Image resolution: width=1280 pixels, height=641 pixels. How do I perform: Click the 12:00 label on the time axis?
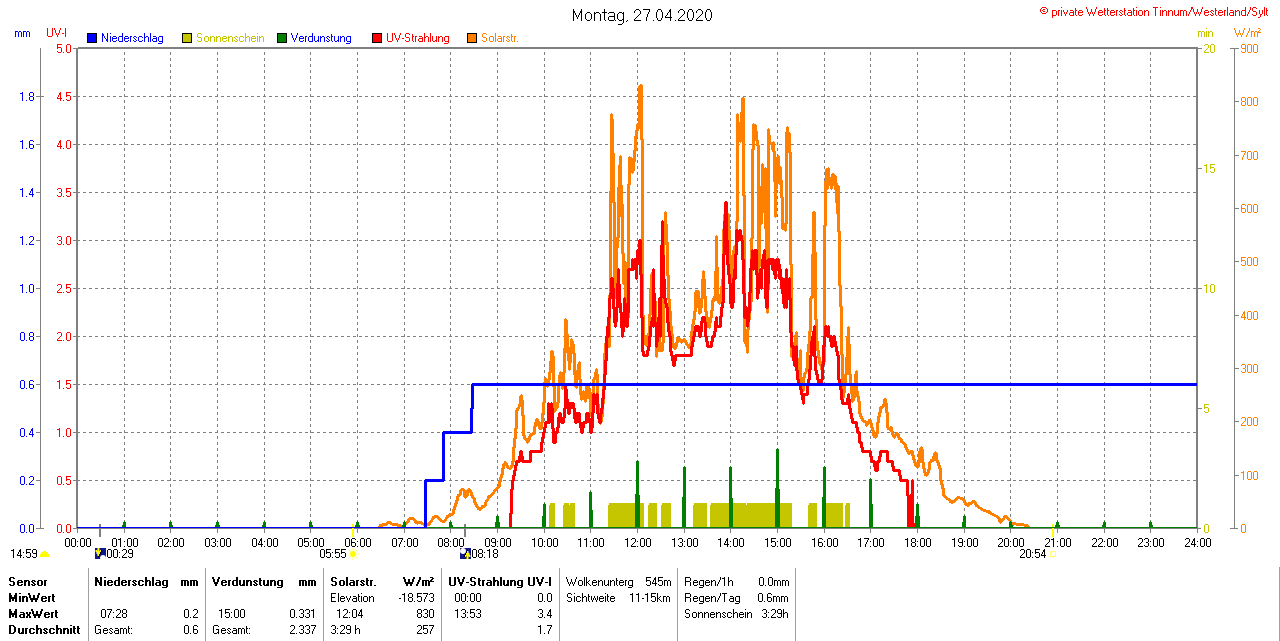(637, 542)
